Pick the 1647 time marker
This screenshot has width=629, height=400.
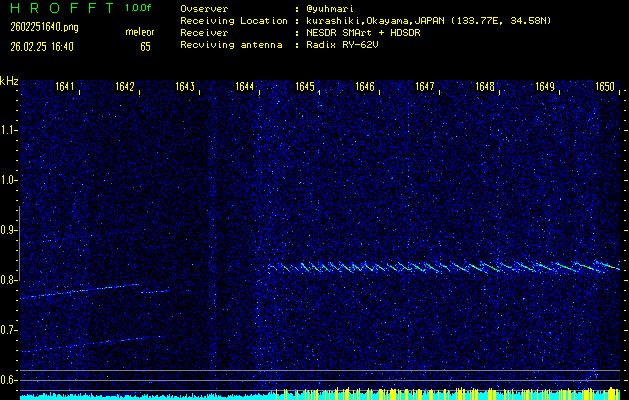[425, 87]
